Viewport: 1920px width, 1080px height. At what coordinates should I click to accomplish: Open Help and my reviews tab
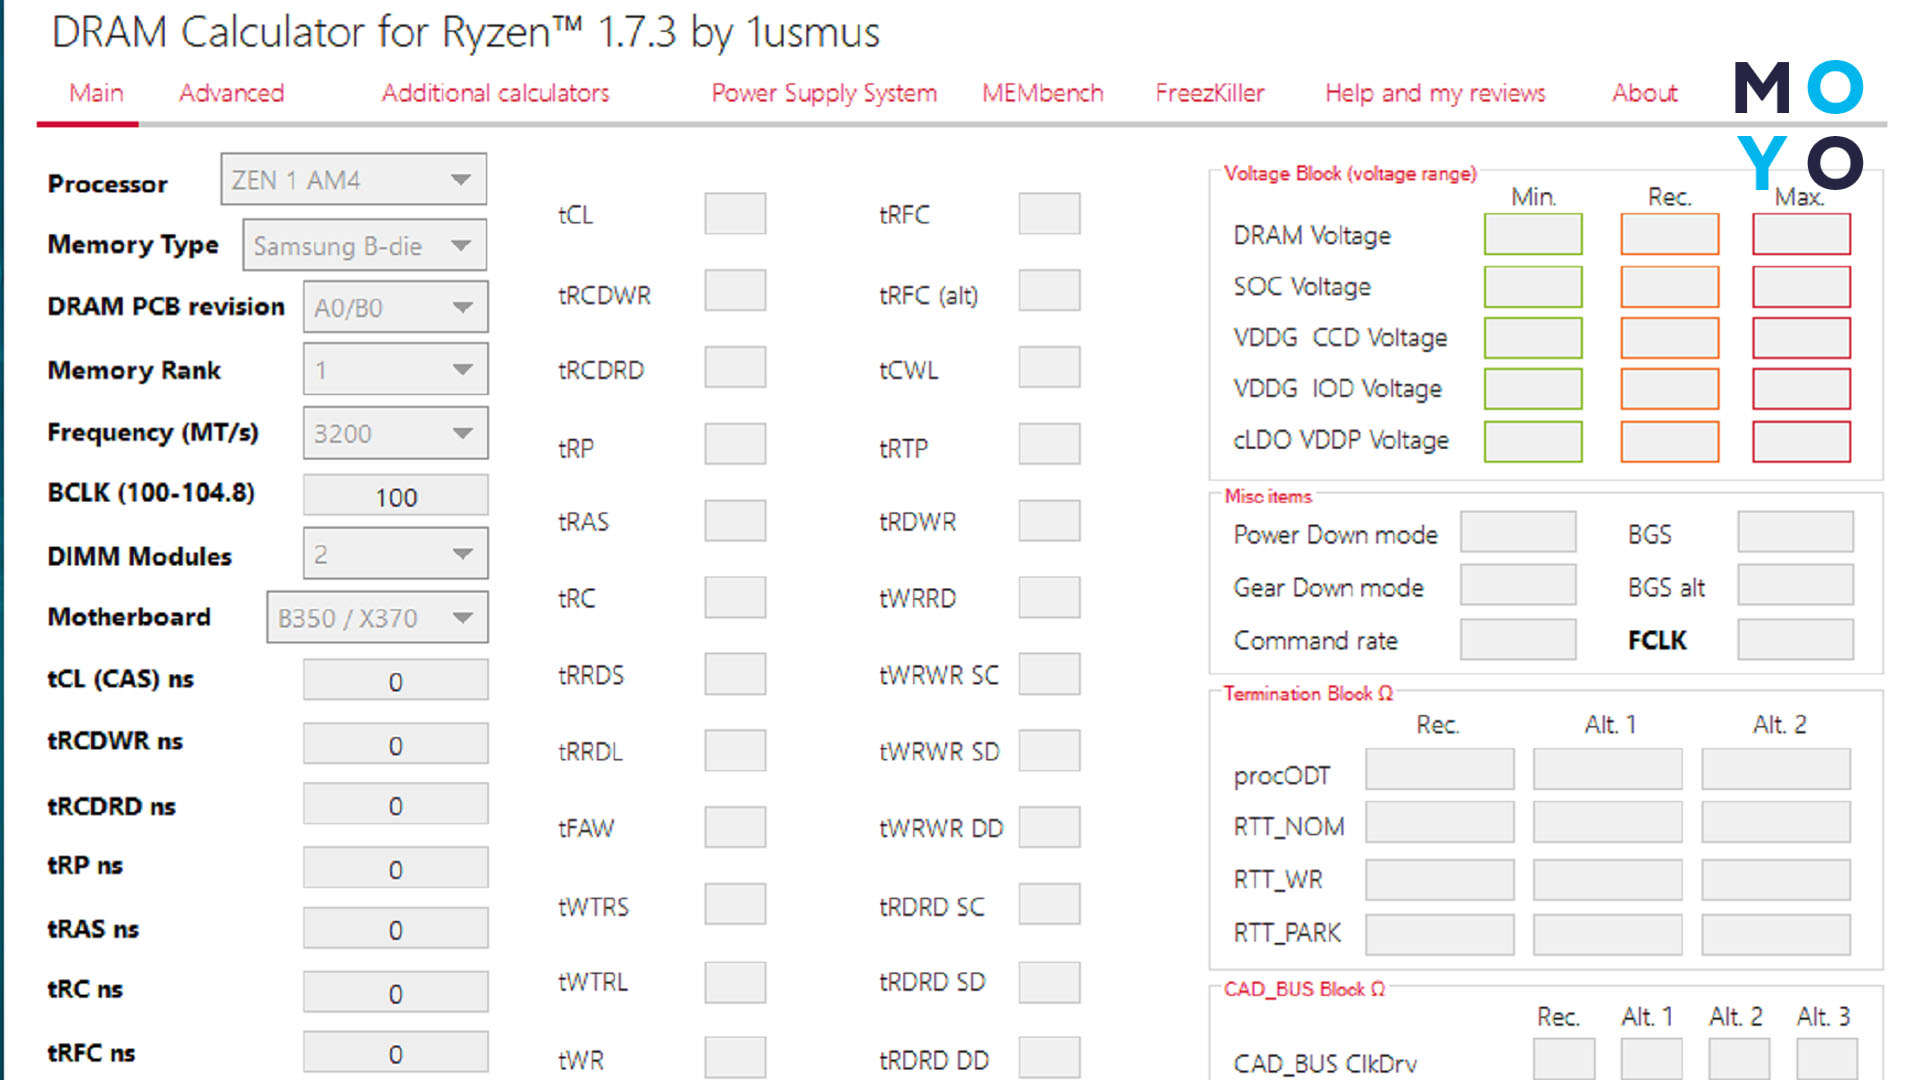(1435, 93)
